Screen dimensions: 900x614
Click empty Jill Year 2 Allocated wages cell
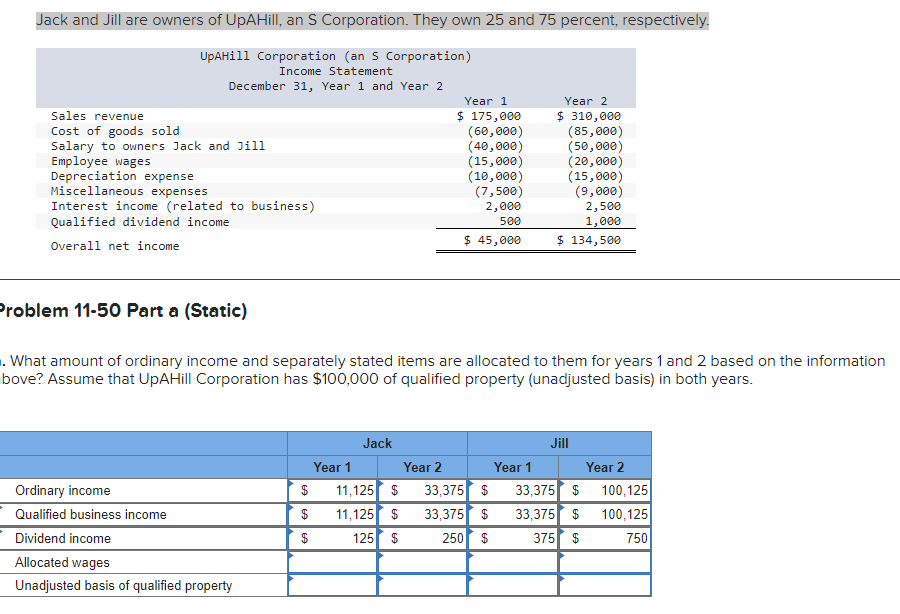point(605,562)
